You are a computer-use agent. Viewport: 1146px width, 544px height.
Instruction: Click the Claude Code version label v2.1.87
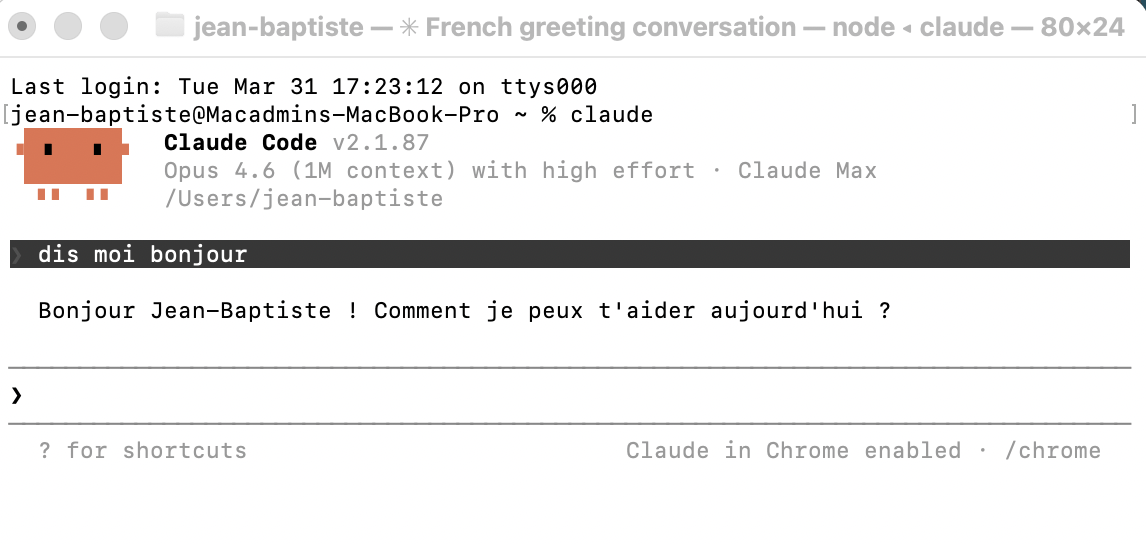pyautogui.click(x=380, y=143)
